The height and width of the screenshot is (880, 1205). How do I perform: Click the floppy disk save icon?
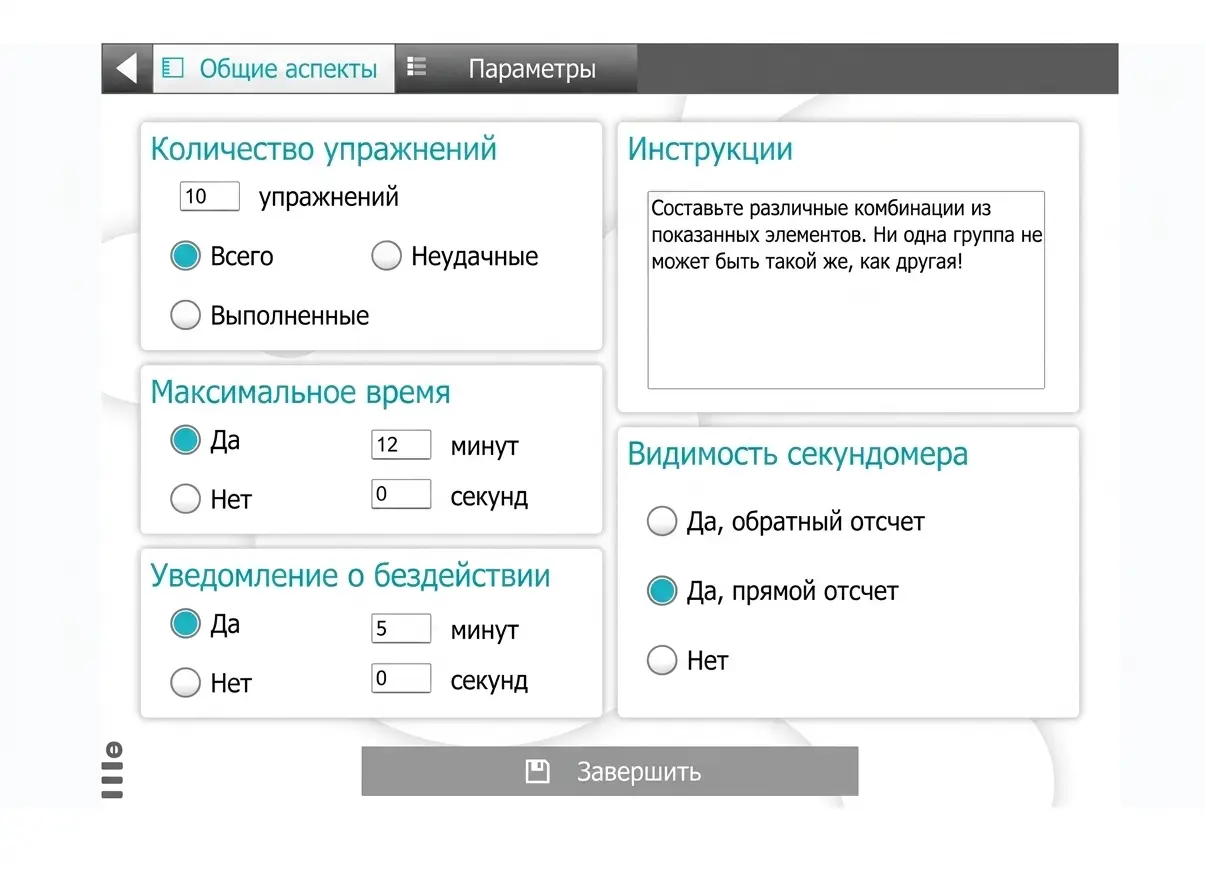(x=538, y=771)
